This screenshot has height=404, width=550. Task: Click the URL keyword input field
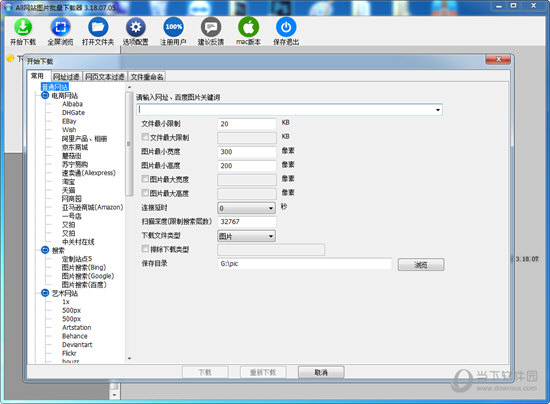click(289, 110)
